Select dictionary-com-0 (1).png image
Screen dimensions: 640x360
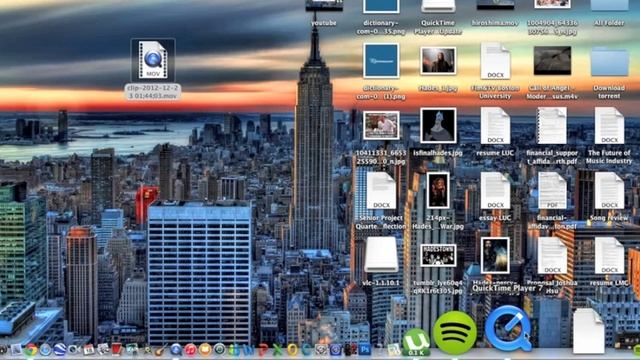click(x=381, y=60)
